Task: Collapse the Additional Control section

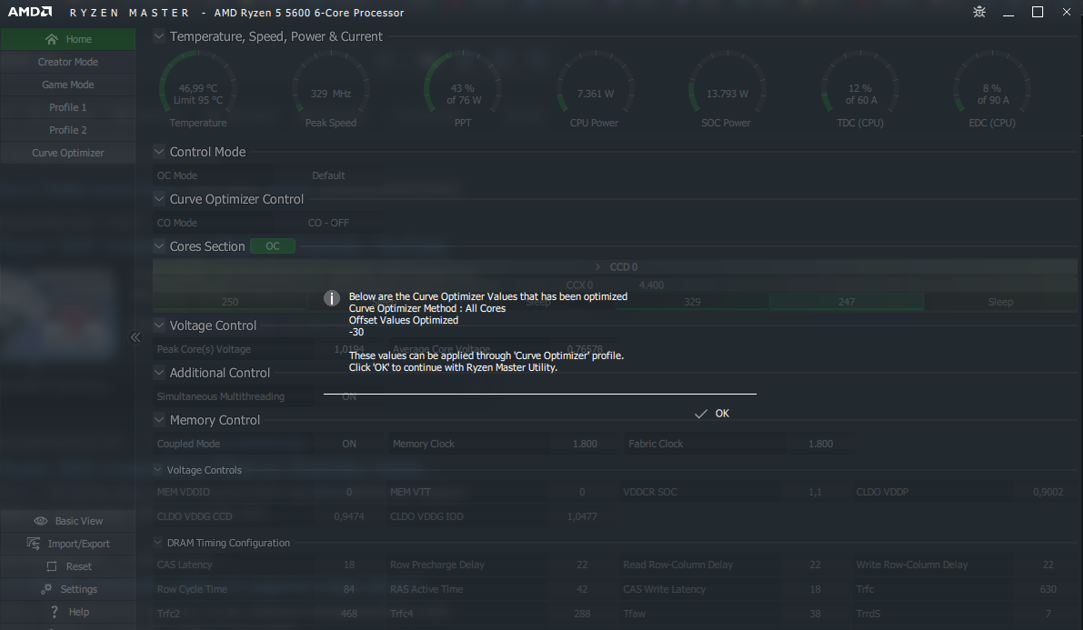Action: pos(159,372)
